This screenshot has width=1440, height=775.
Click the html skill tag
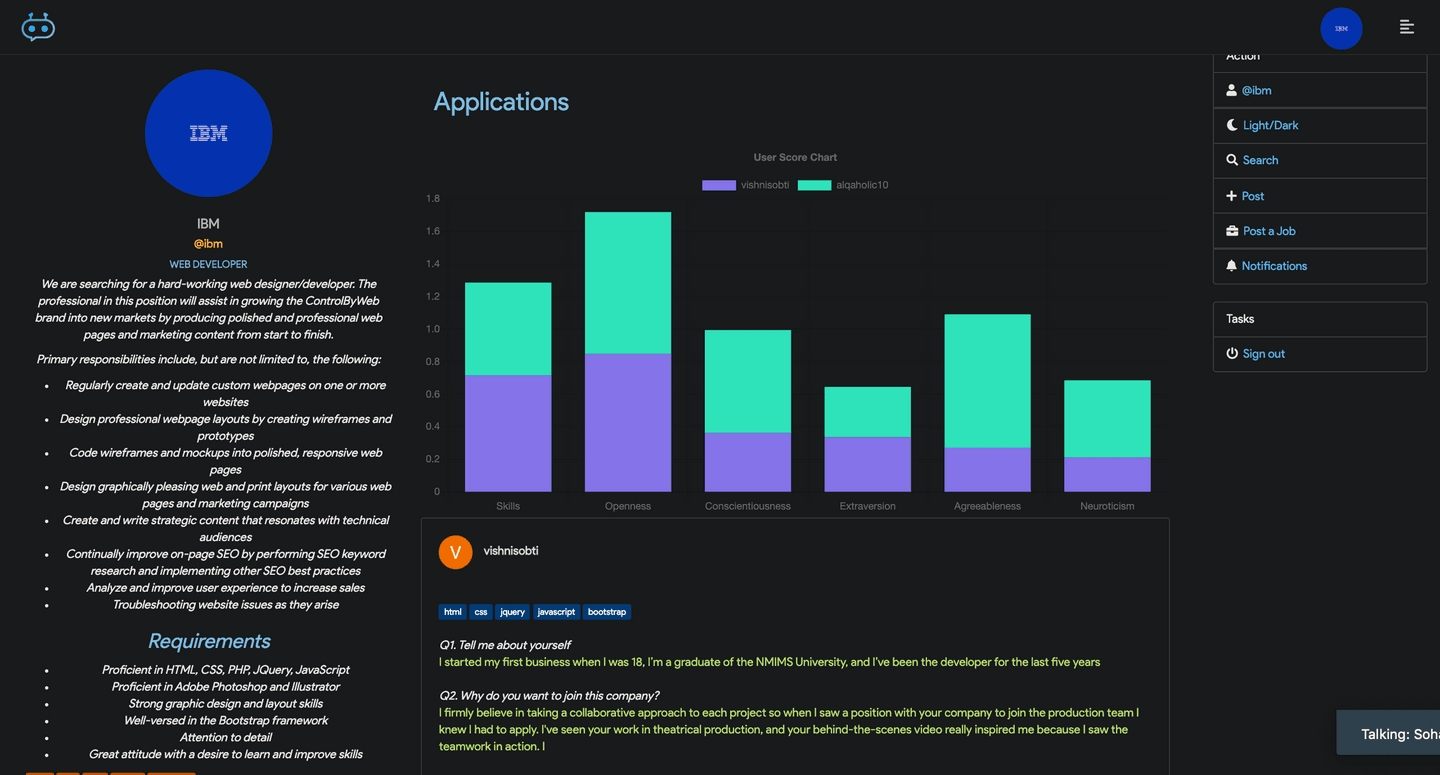453,612
